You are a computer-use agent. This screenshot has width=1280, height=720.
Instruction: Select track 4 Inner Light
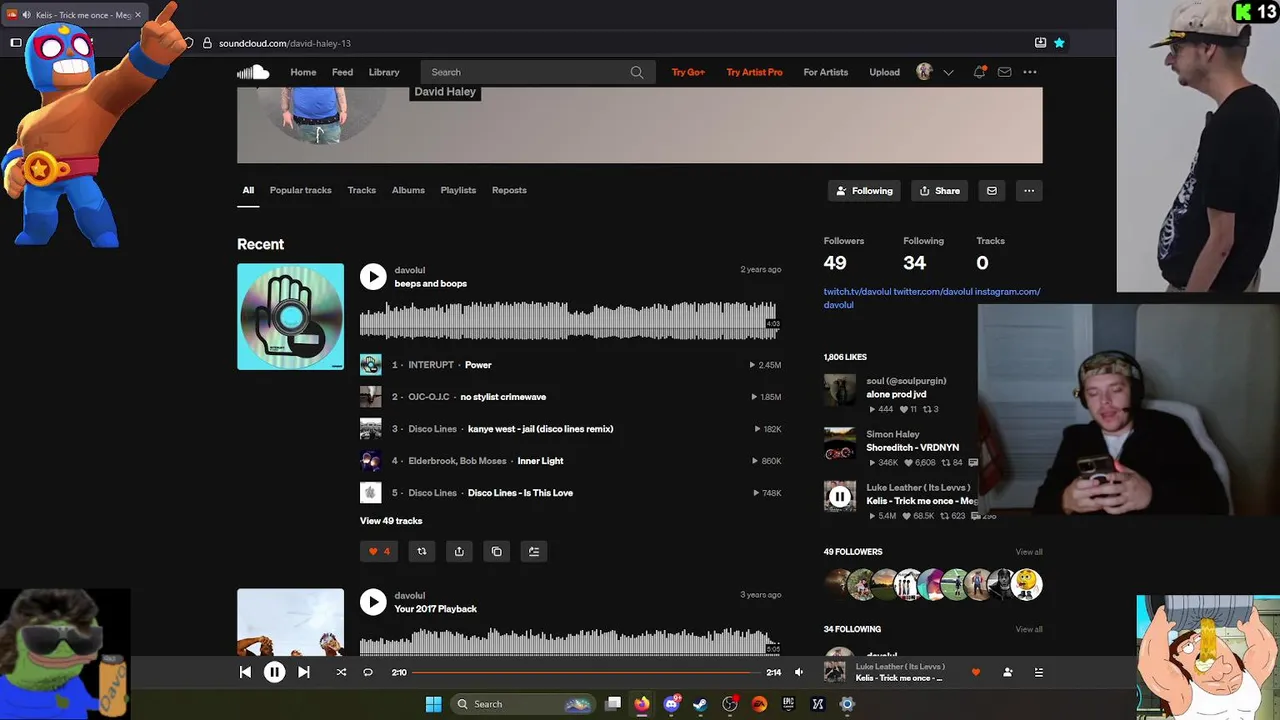click(570, 461)
